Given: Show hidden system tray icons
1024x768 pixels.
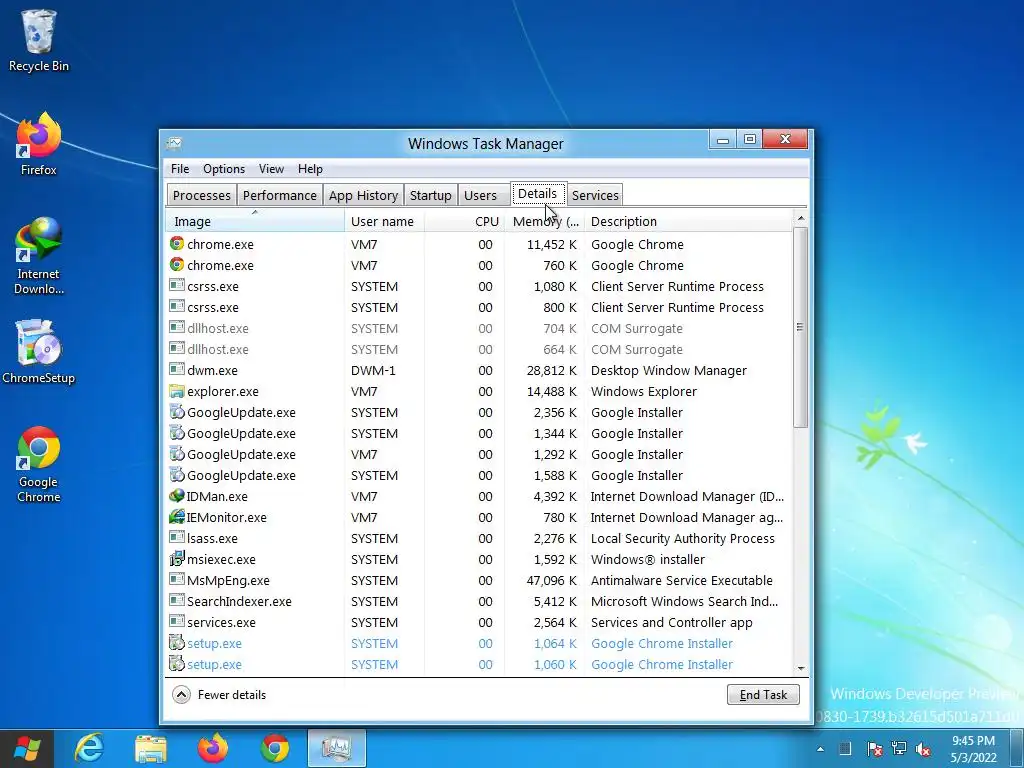Looking at the screenshot, I should 820,749.
